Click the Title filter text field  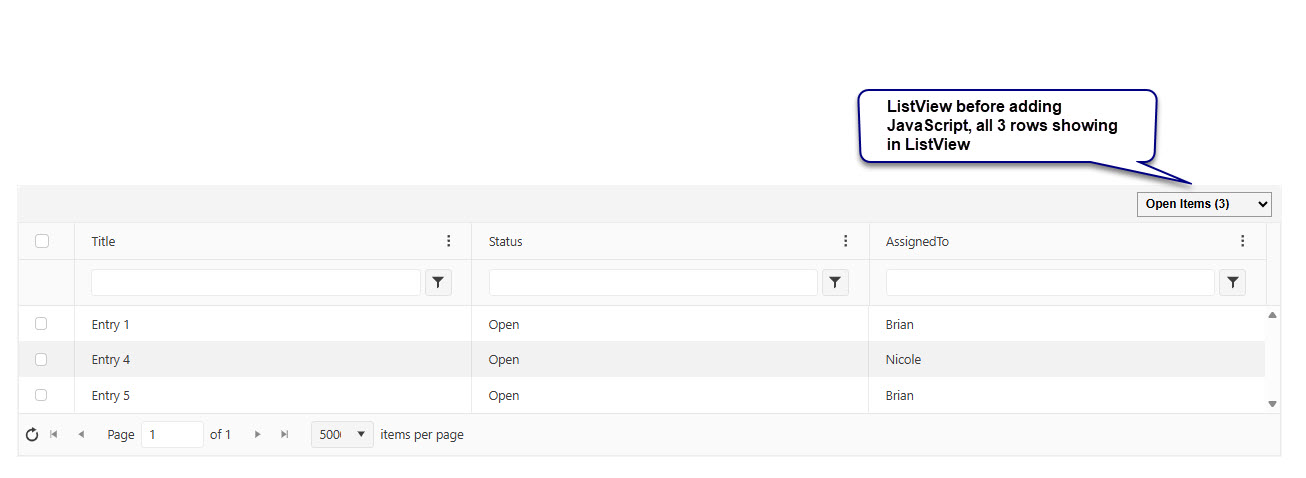click(256, 283)
